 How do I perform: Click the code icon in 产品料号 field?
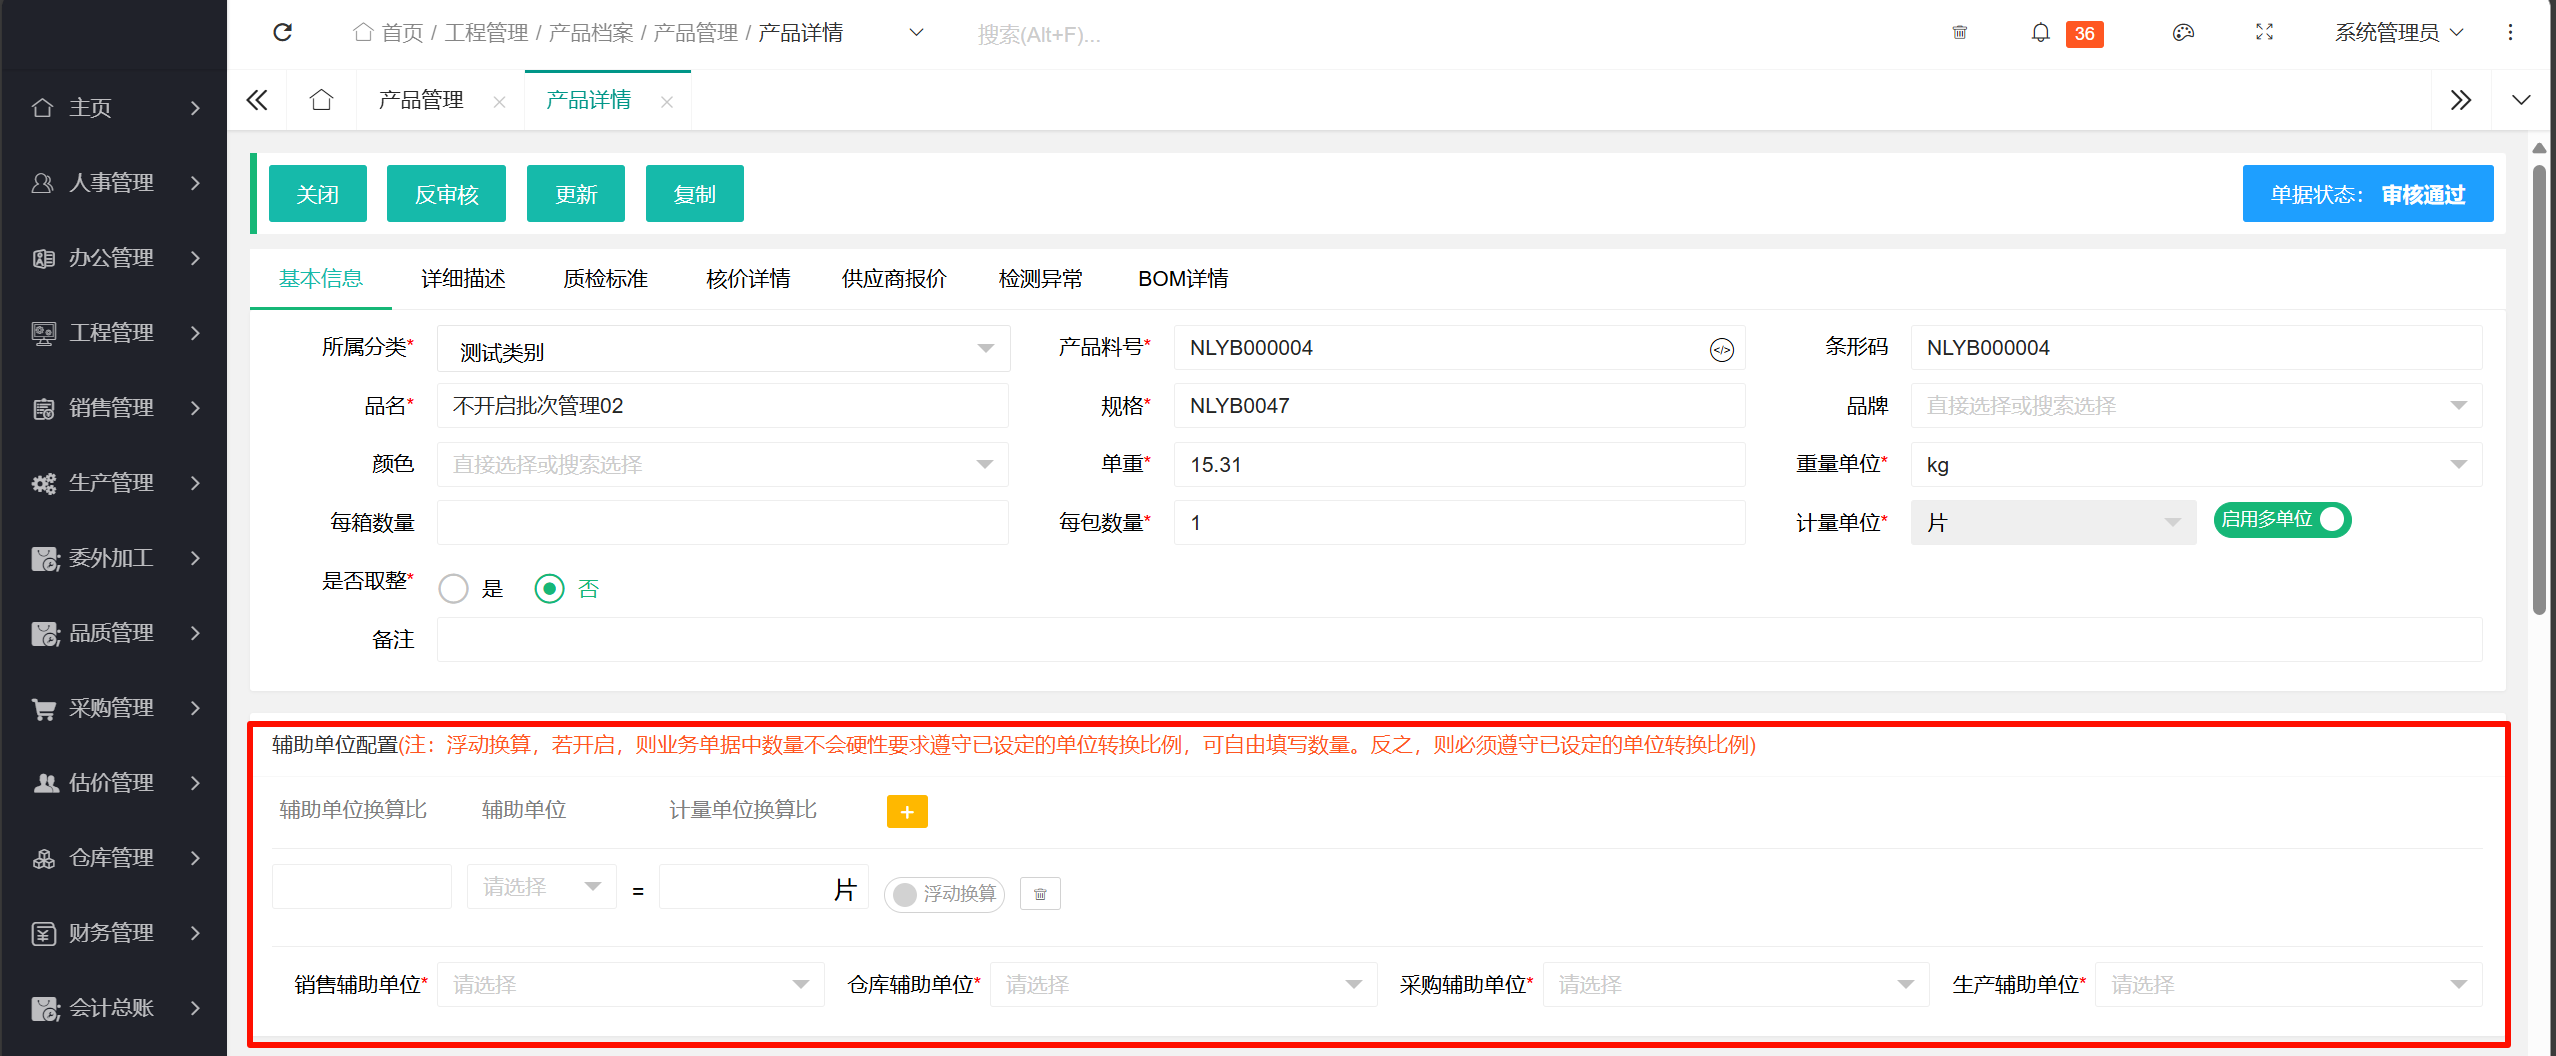point(1721,349)
